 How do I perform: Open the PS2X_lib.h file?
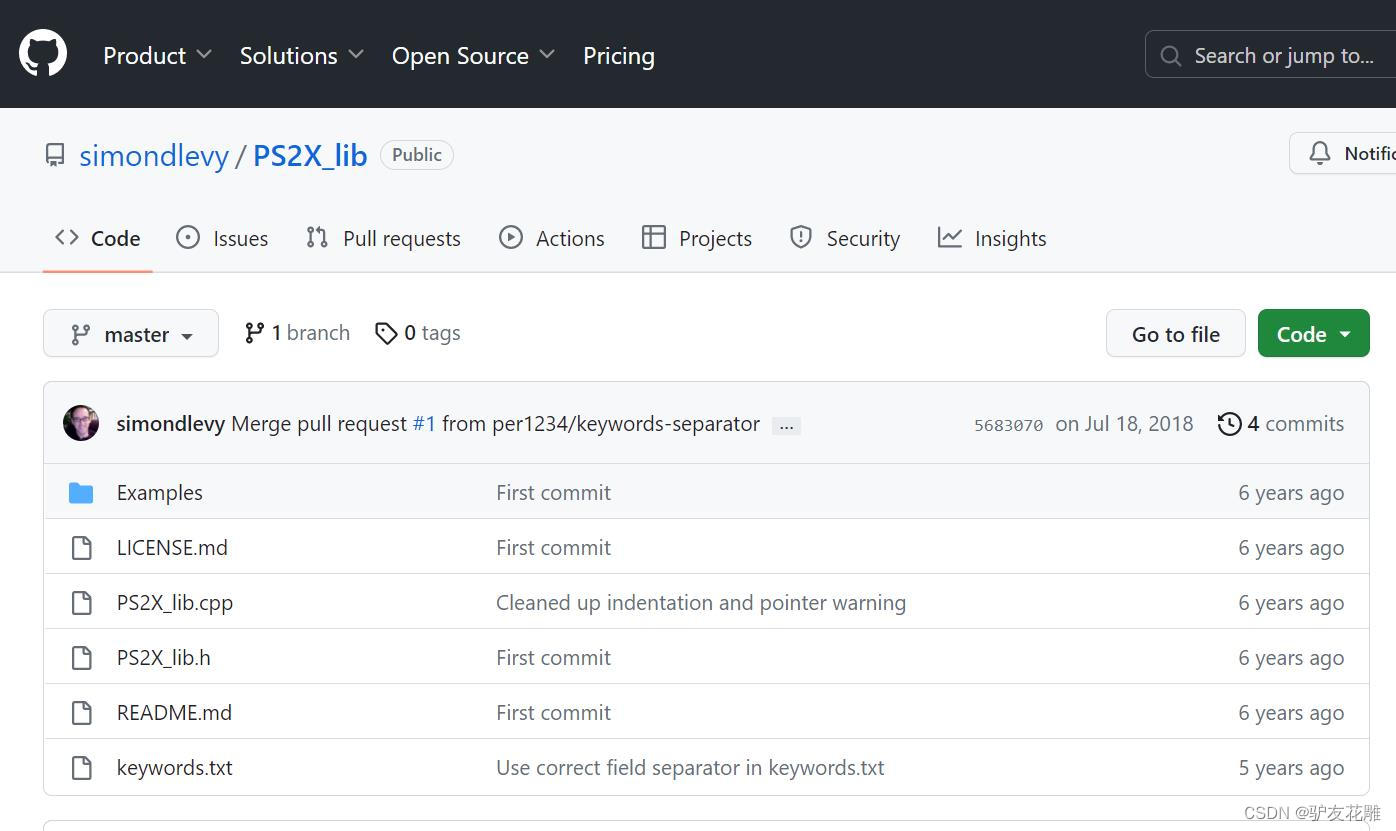click(x=164, y=658)
